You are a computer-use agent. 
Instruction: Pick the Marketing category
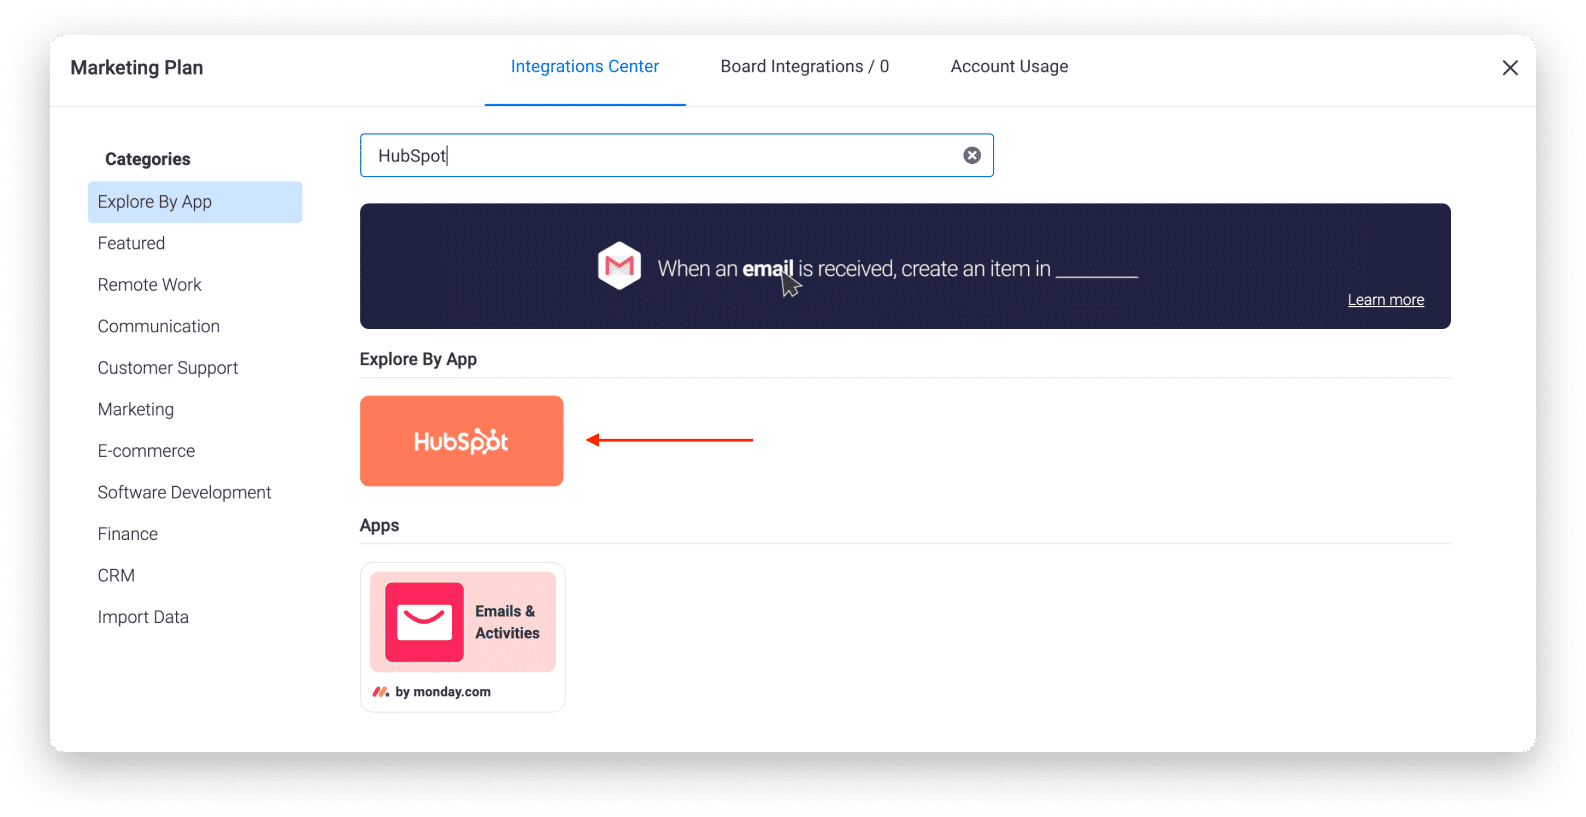pos(136,409)
